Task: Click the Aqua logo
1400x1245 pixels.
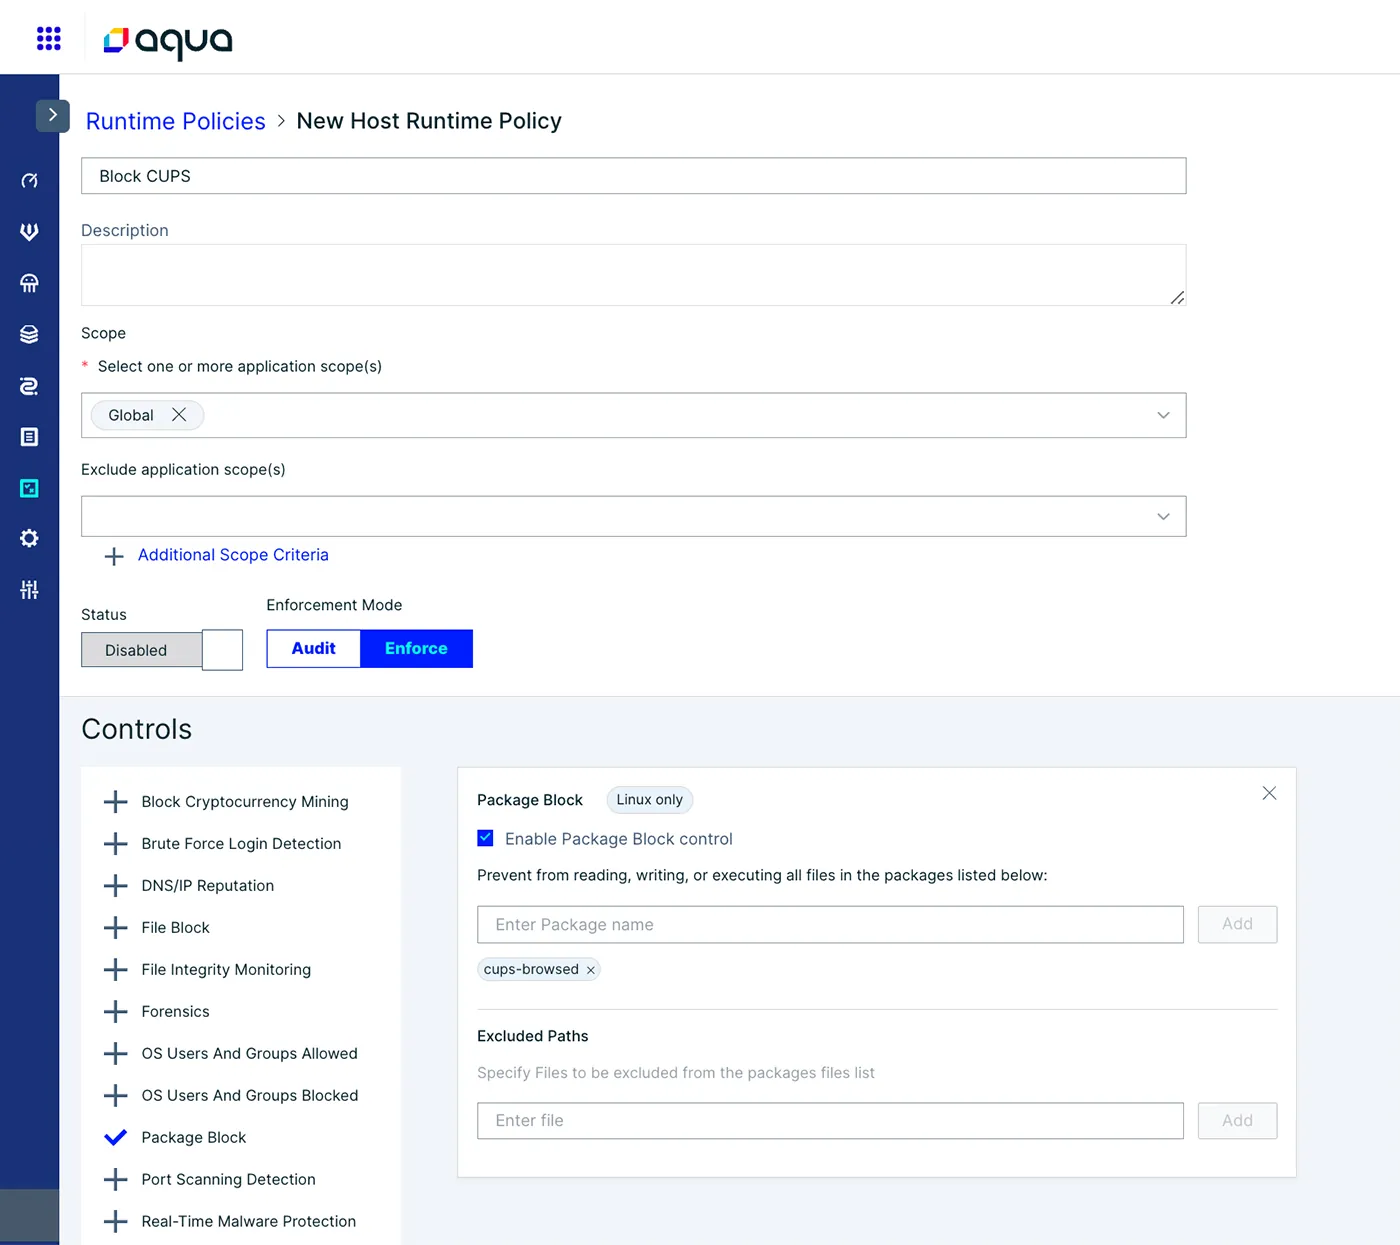Action: point(168,42)
